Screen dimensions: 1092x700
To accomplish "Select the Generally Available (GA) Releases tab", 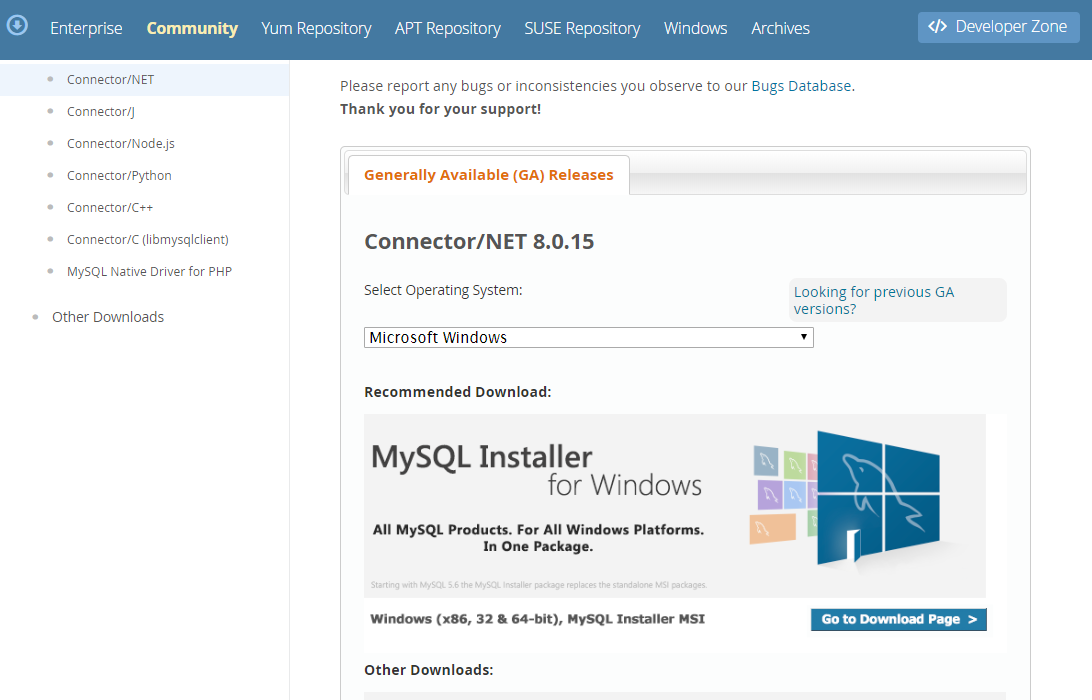I will (x=488, y=175).
